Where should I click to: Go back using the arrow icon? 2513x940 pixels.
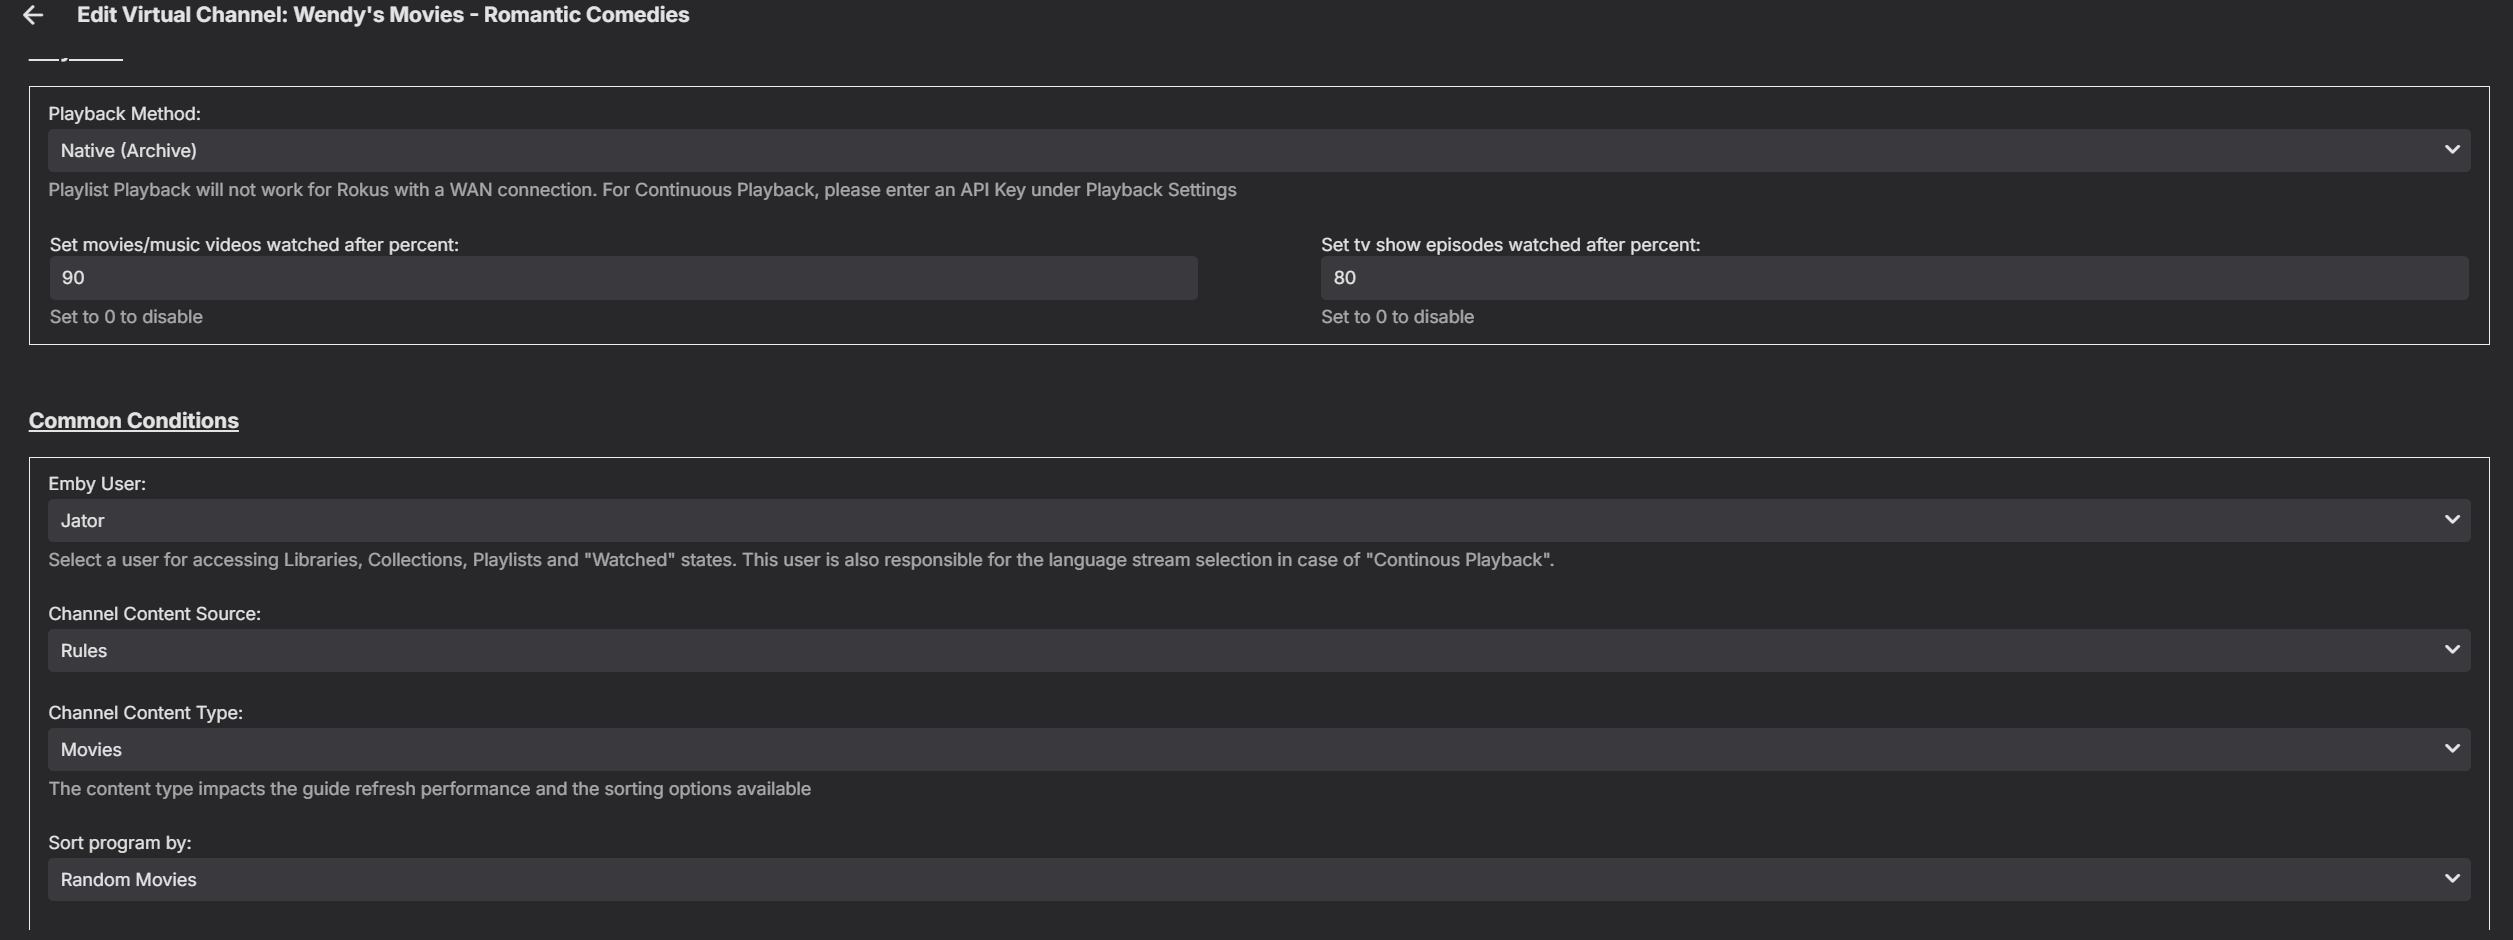click(x=33, y=15)
